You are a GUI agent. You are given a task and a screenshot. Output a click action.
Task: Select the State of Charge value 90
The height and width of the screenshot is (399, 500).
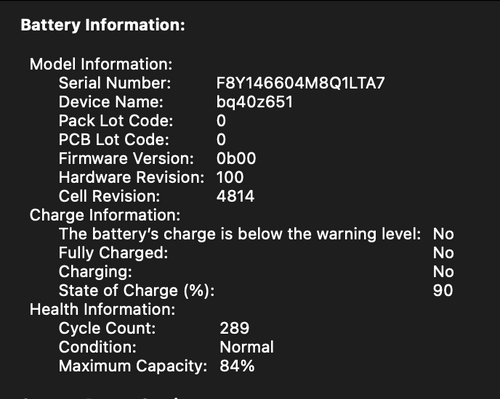click(x=443, y=291)
